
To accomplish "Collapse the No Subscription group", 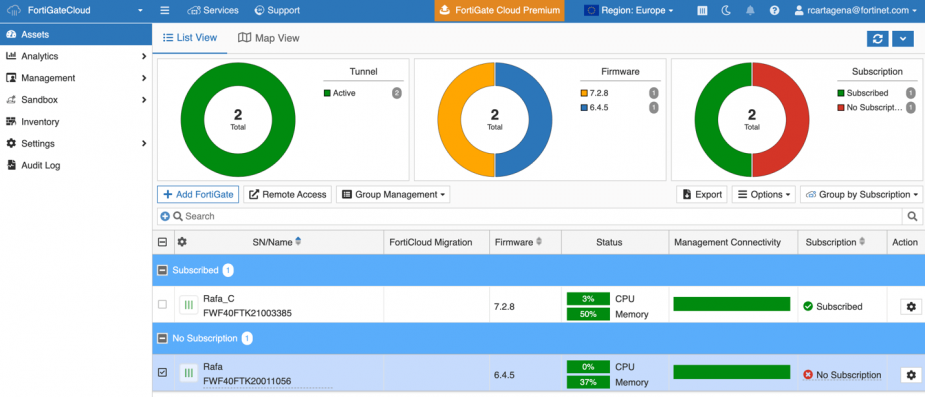I will [x=162, y=339].
